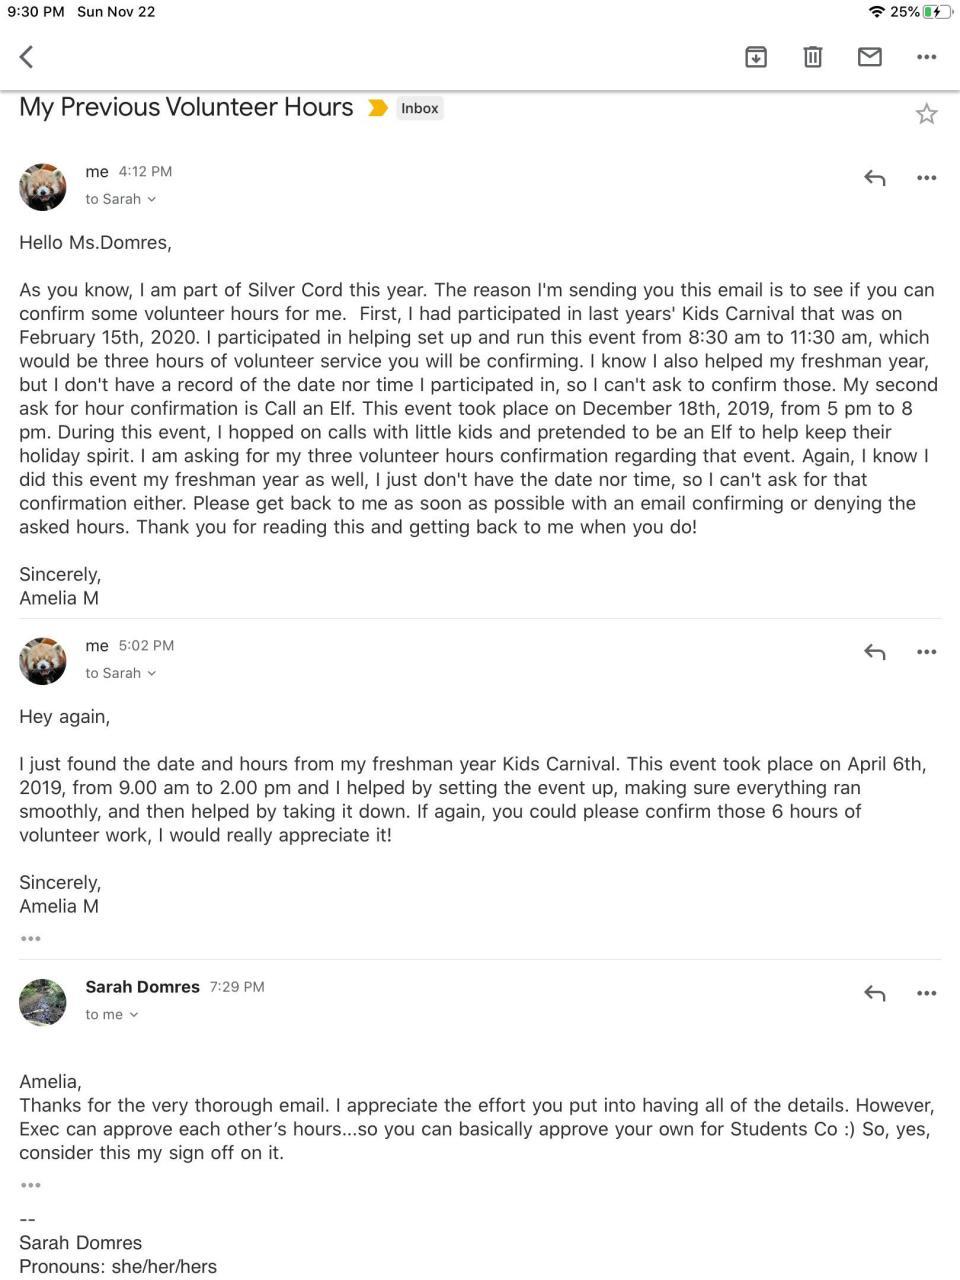Open the top toolbar more options menu
The height and width of the screenshot is (1280, 960).
(x=927, y=57)
